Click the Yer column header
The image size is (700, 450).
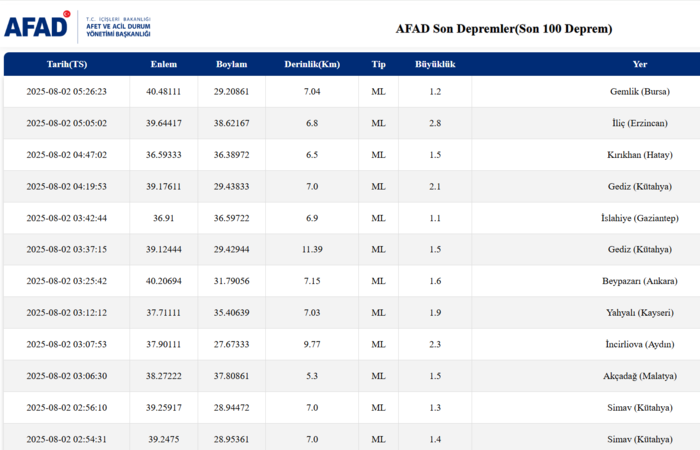(x=640, y=64)
